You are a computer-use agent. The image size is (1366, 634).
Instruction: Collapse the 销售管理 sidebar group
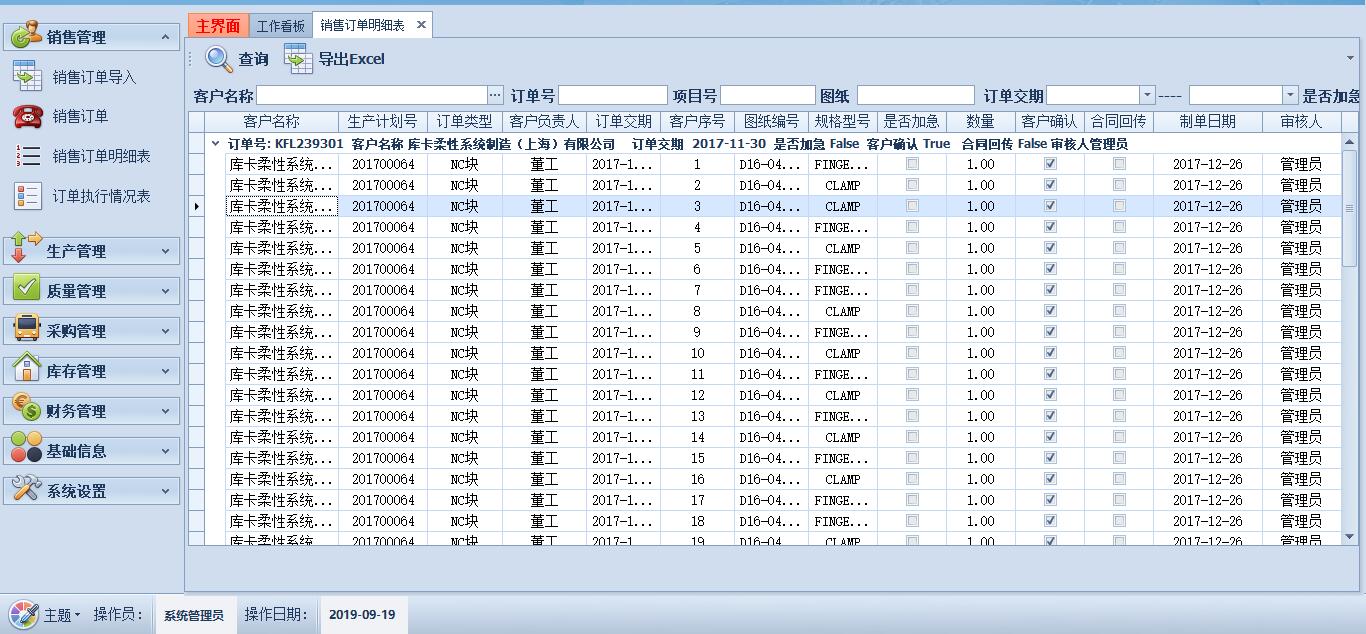(165, 37)
